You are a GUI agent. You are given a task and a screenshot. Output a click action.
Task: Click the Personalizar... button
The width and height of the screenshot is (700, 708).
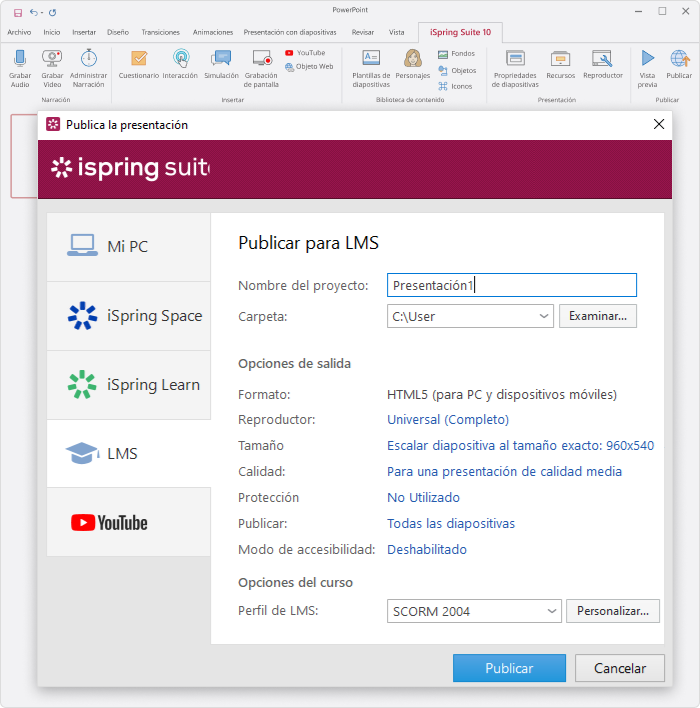pyautogui.click(x=613, y=611)
